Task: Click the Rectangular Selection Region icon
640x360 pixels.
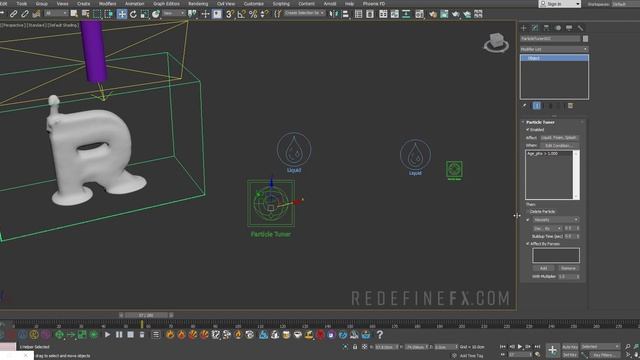Action: tap(97, 14)
